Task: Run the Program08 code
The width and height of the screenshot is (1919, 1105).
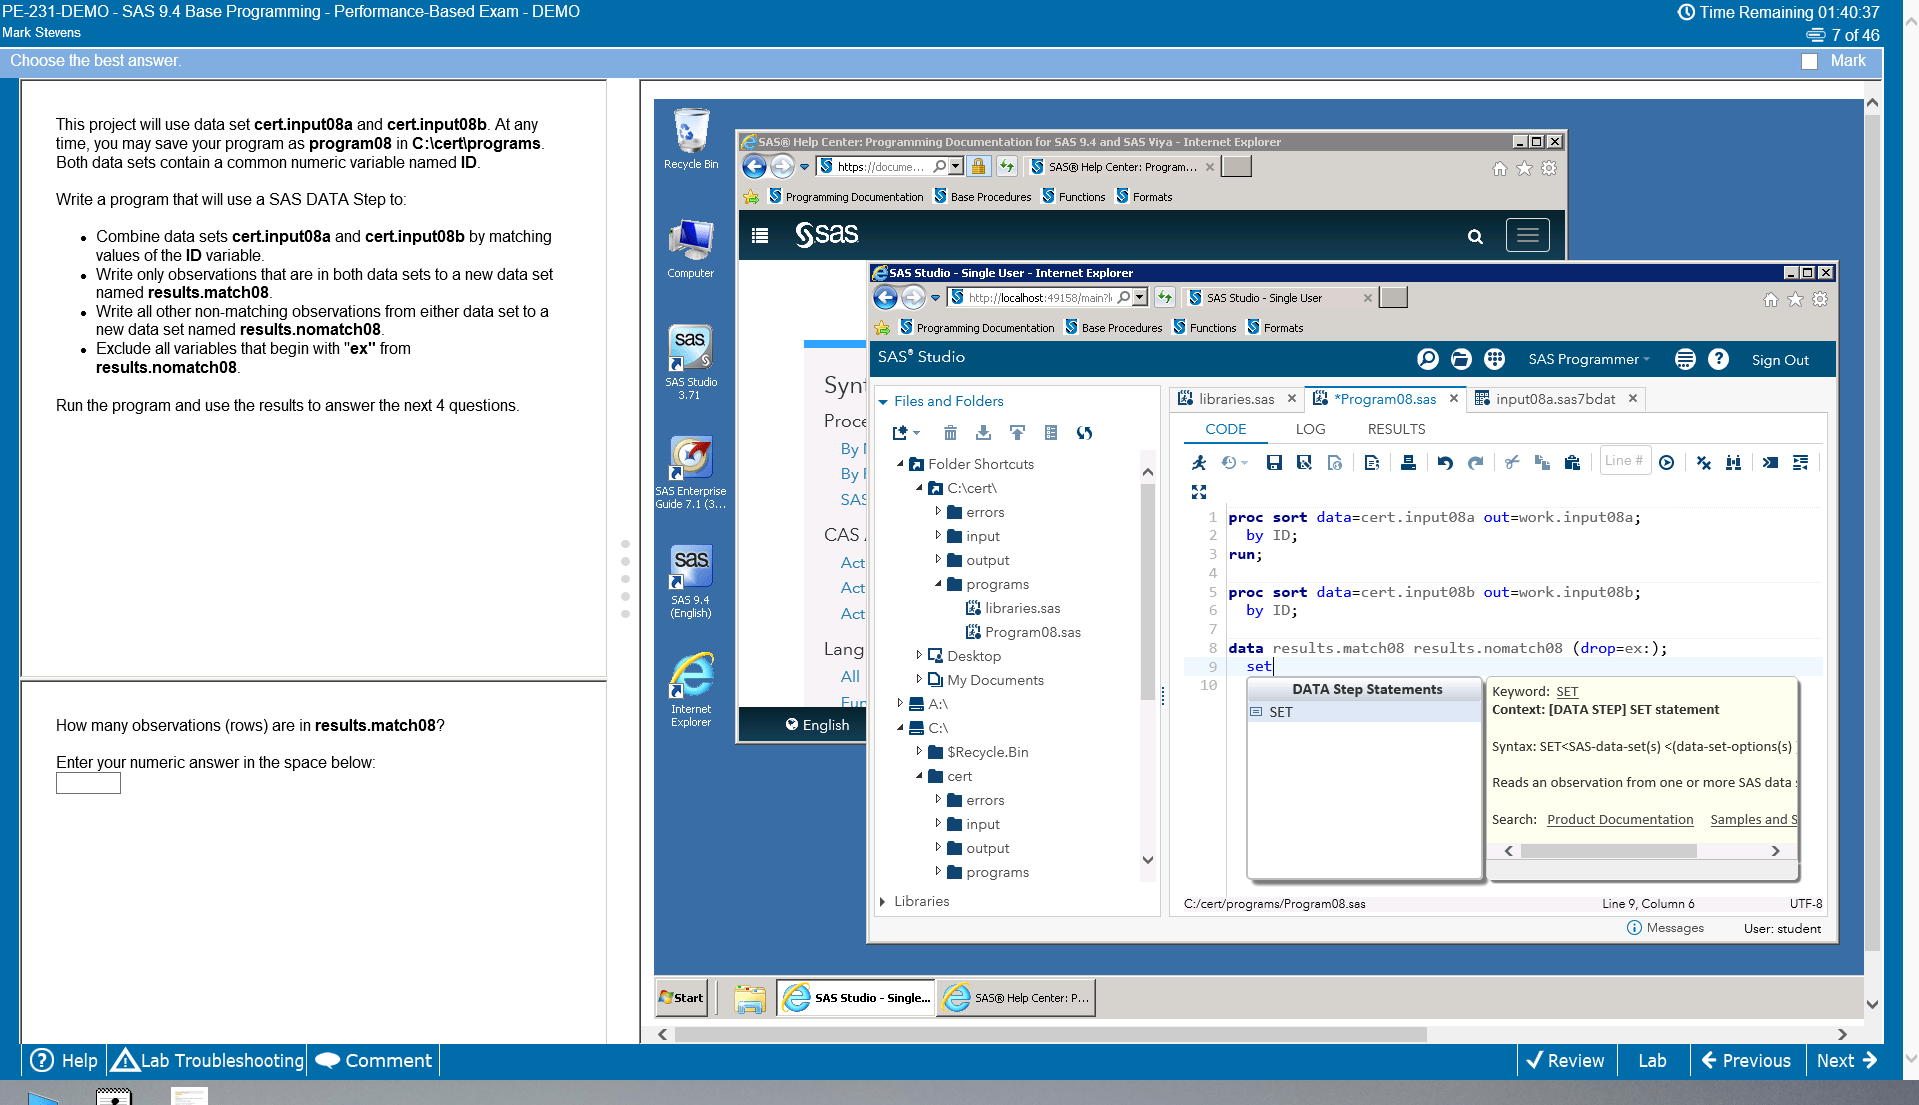Action: point(1198,462)
